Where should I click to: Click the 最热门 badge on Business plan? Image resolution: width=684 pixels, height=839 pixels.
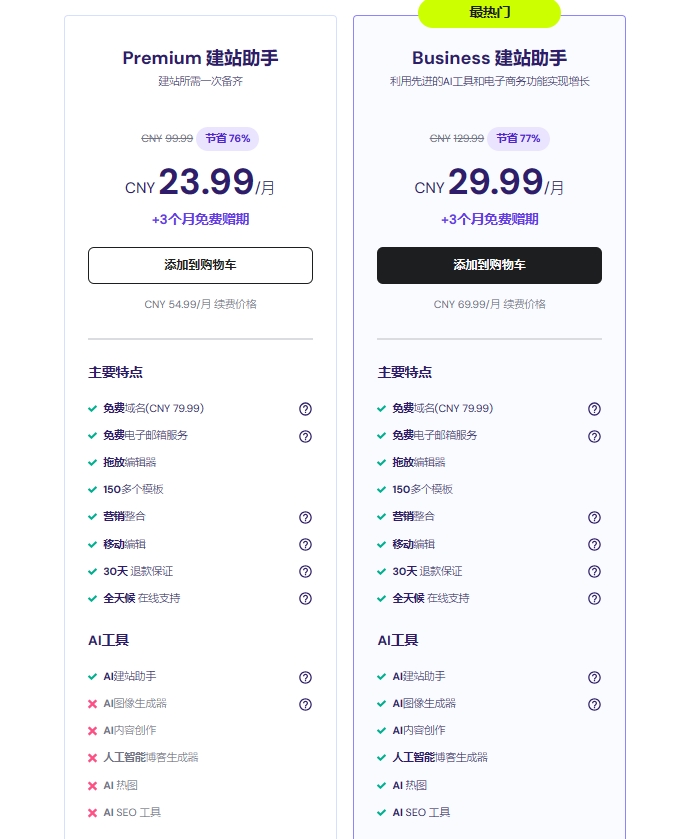[489, 12]
